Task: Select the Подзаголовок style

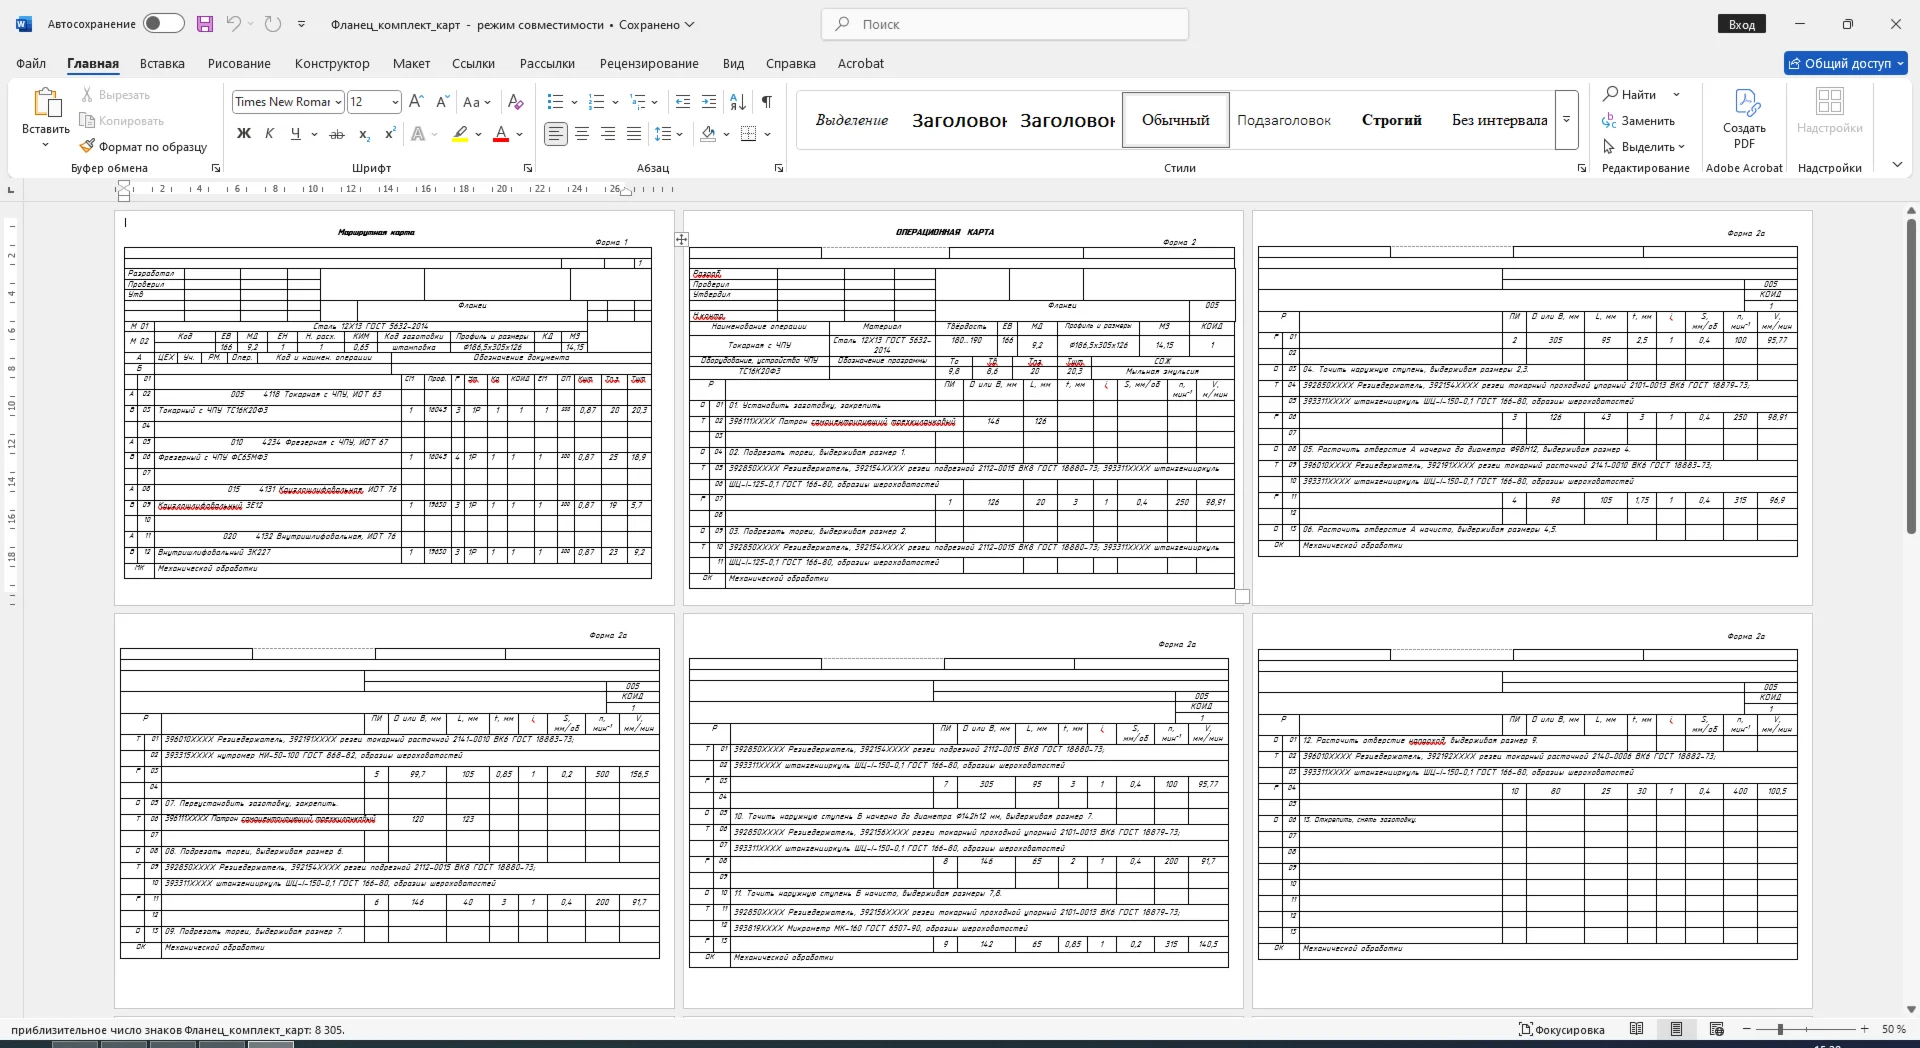Action: (1284, 120)
